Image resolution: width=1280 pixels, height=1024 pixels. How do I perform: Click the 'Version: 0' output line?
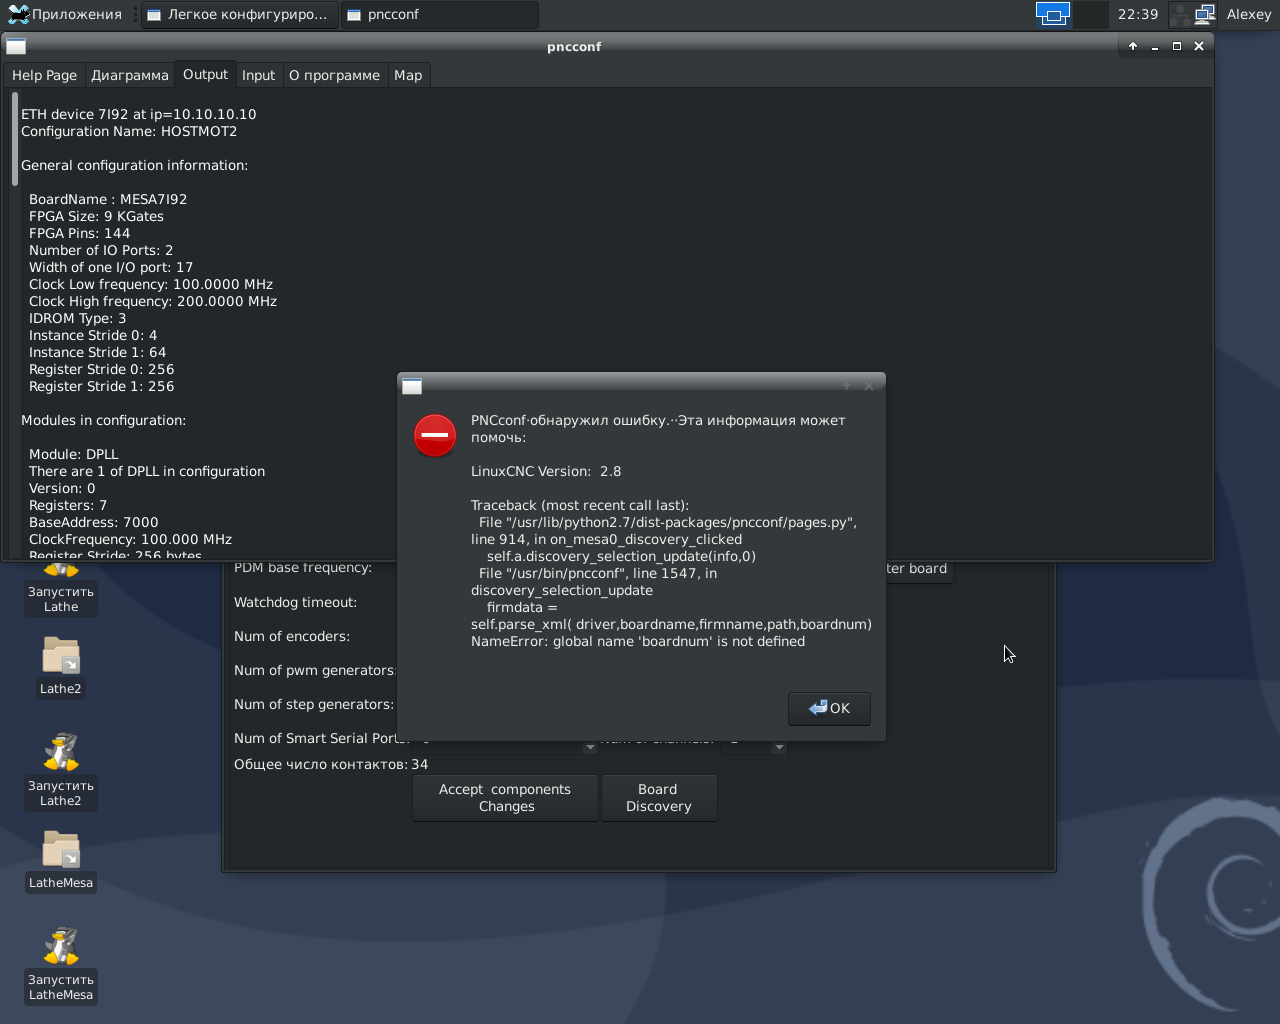point(62,488)
